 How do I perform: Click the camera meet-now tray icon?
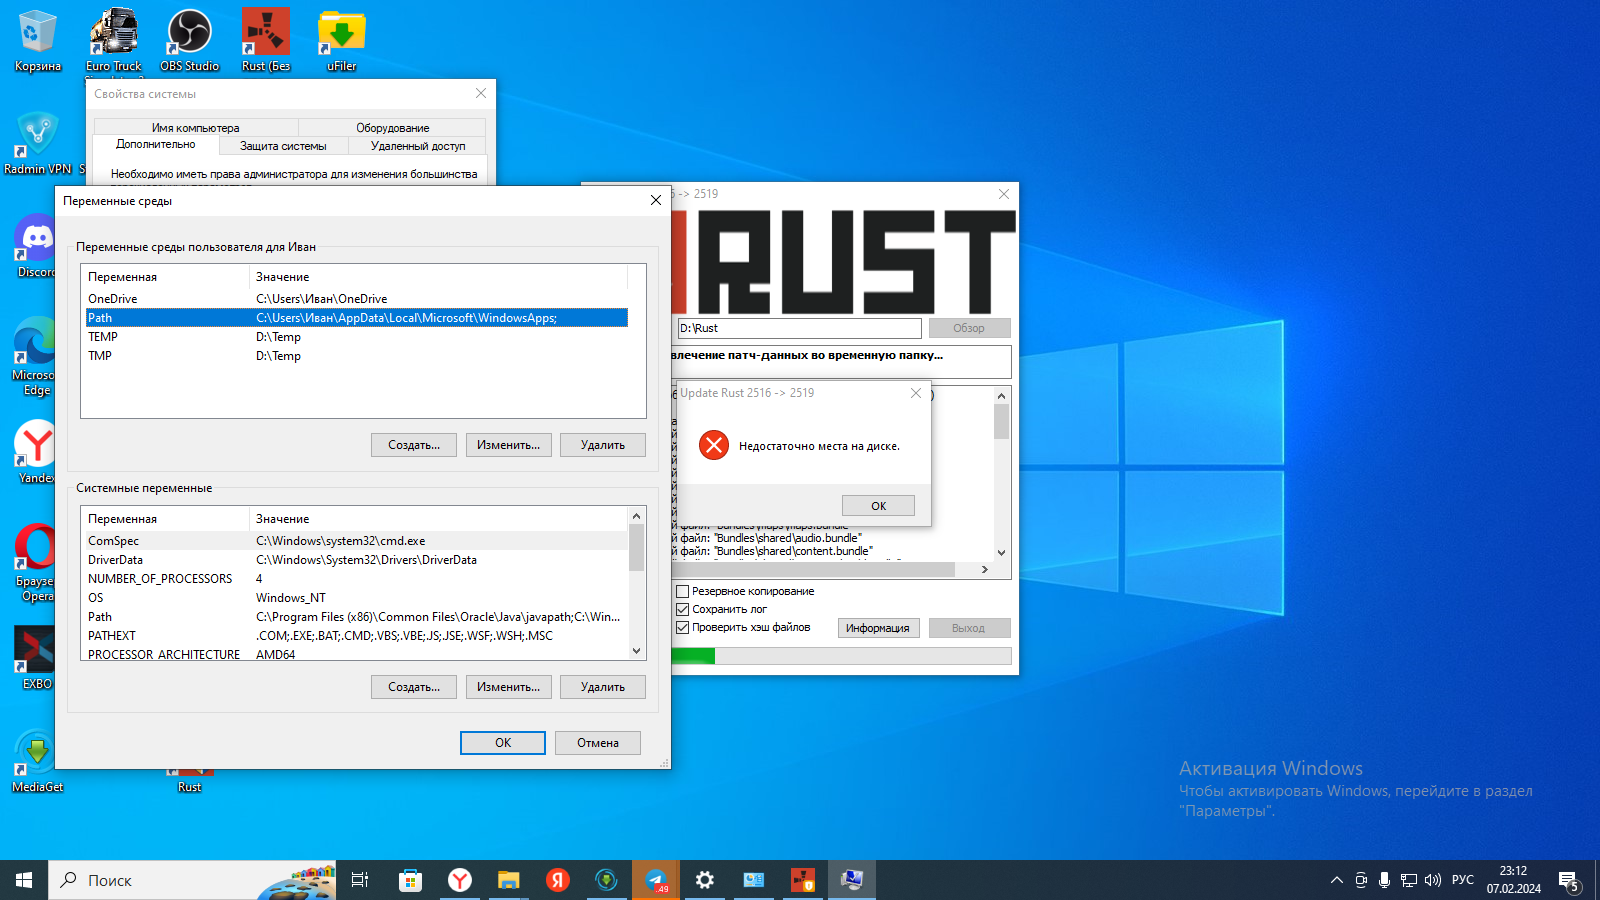1361,880
